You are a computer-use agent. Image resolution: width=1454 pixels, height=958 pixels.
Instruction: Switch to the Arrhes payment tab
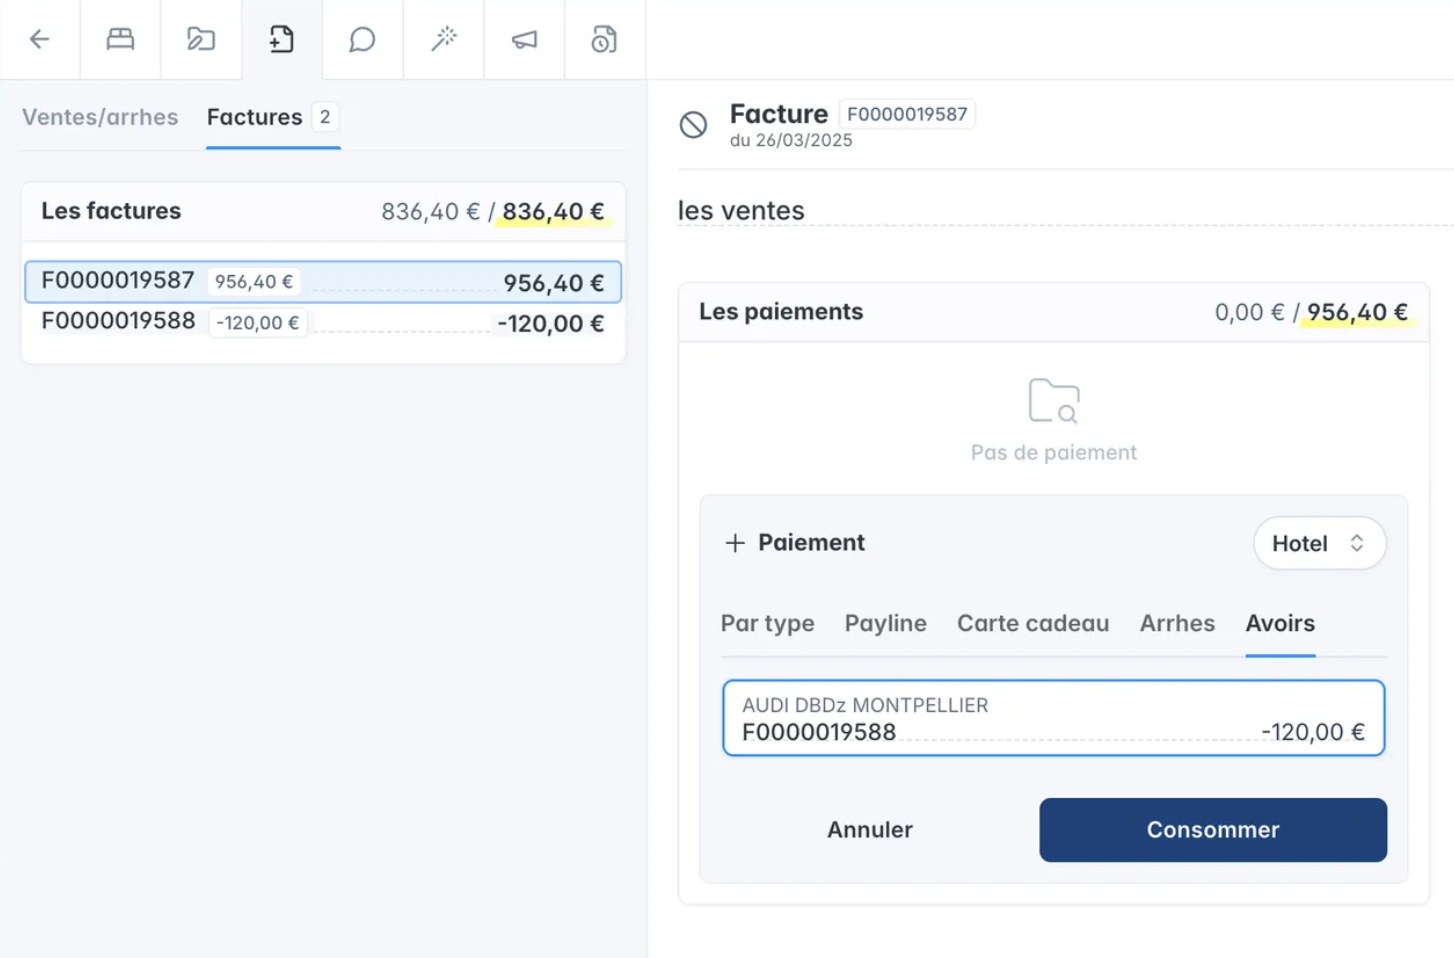pyautogui.click(x=1177, y=623)
